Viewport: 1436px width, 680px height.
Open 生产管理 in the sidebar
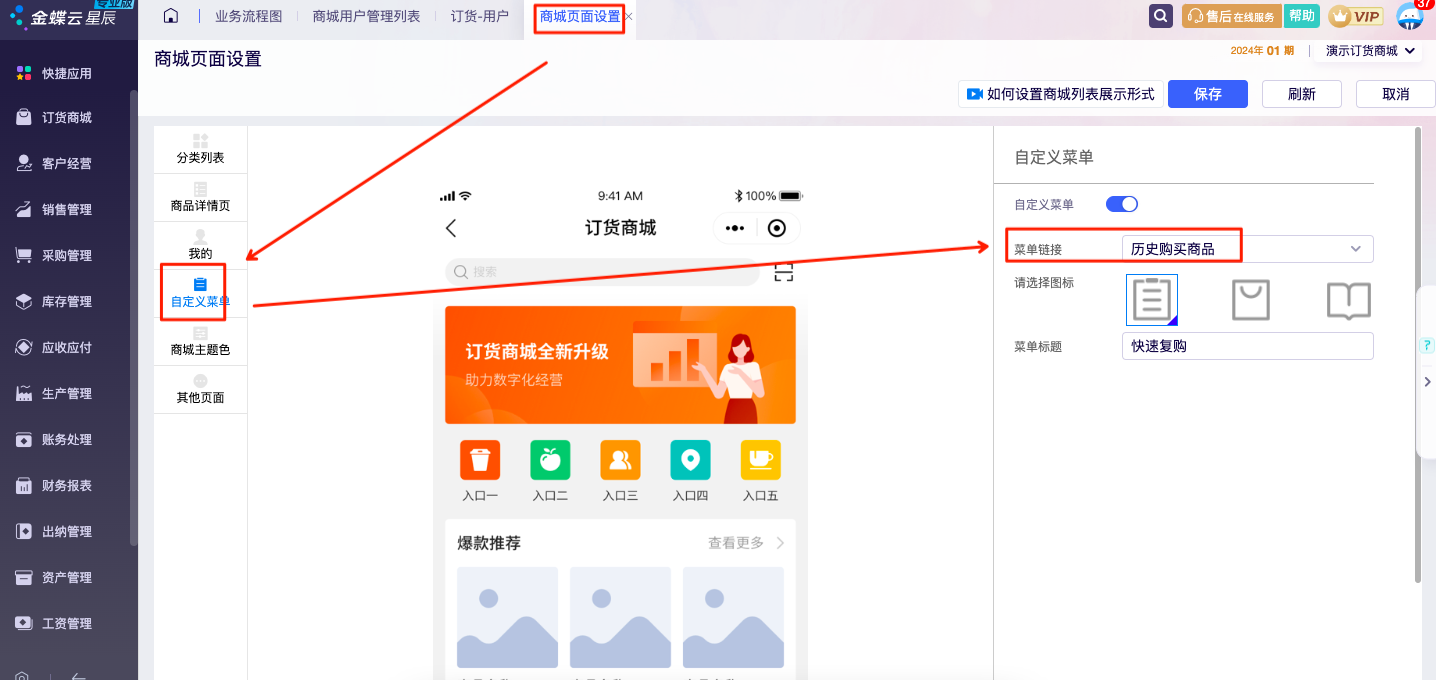(67, 393)
